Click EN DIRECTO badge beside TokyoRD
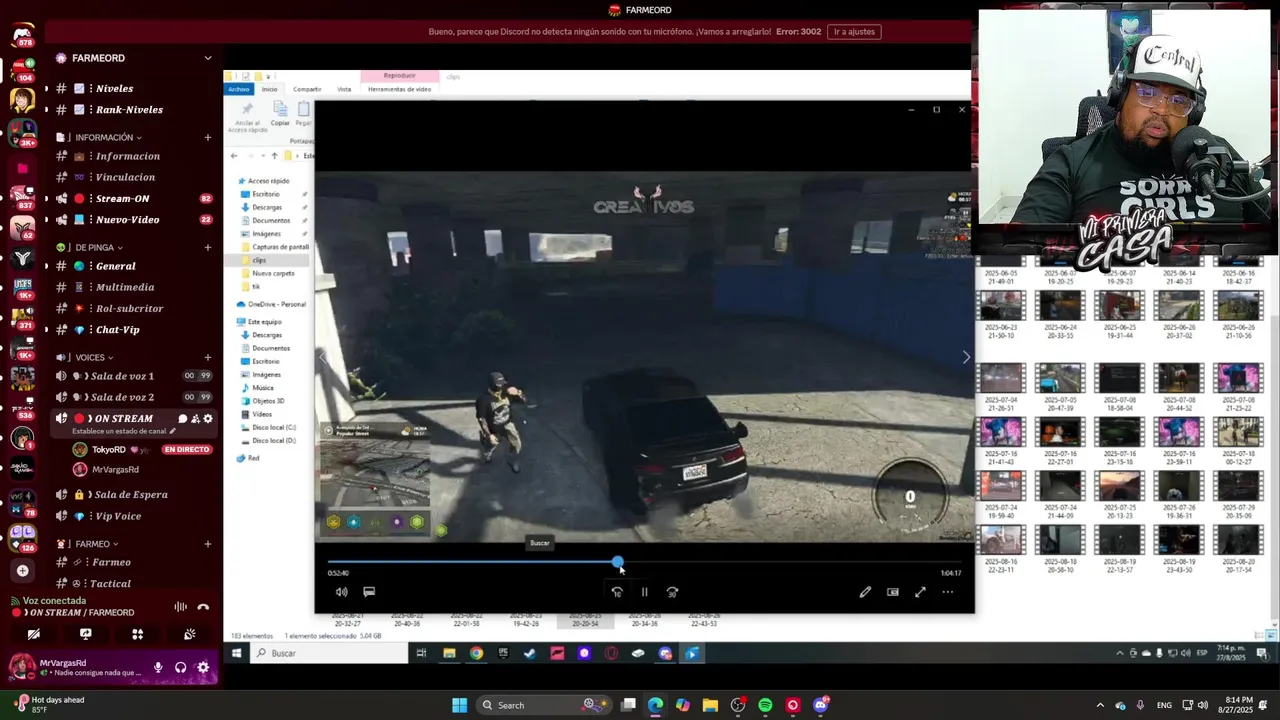This screenshot has width=1280, height=720. point(187,450)
